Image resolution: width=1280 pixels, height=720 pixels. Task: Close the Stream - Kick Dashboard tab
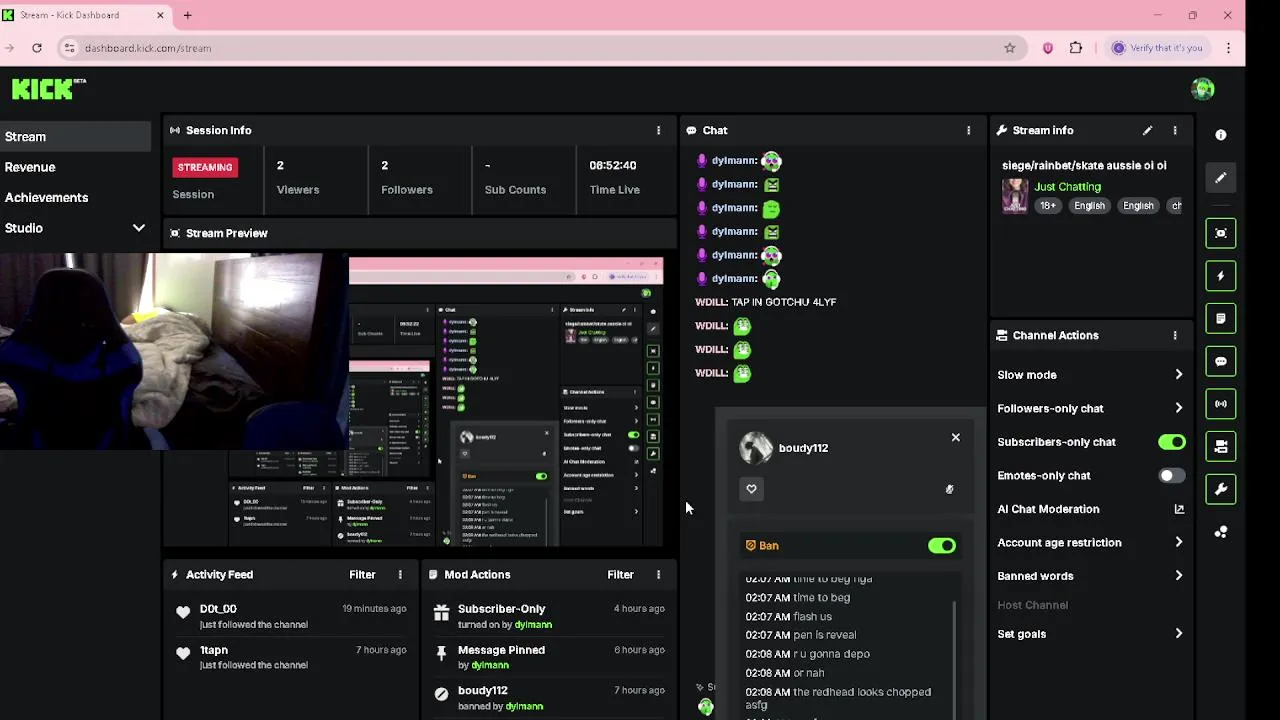pyautogui.click(x=160, y=15)
